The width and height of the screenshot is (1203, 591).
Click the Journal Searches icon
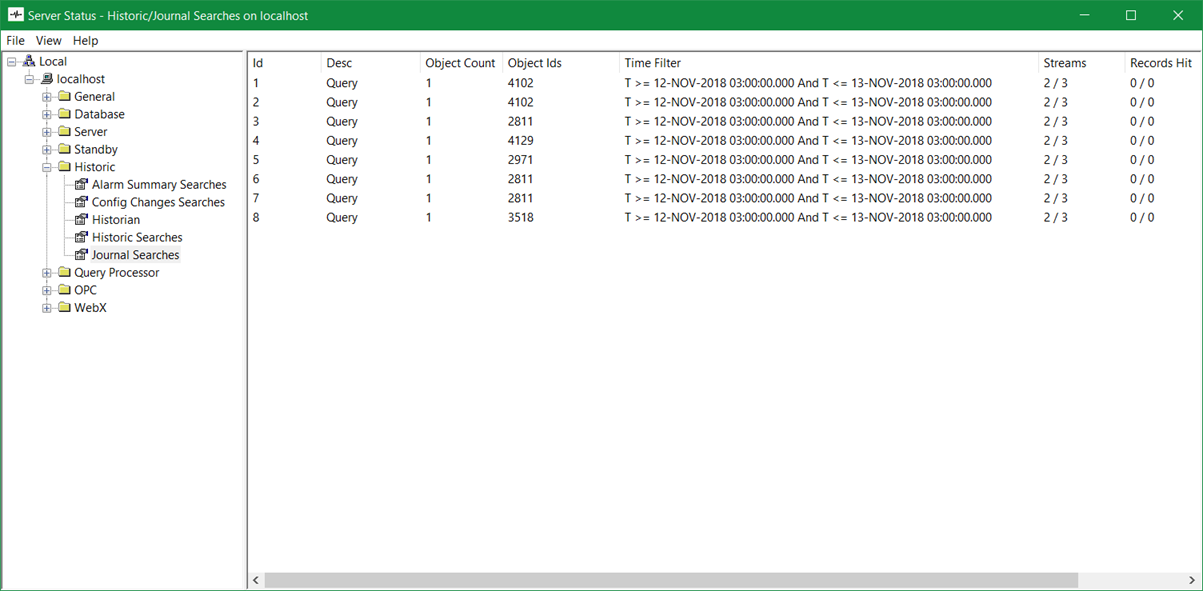82,255
